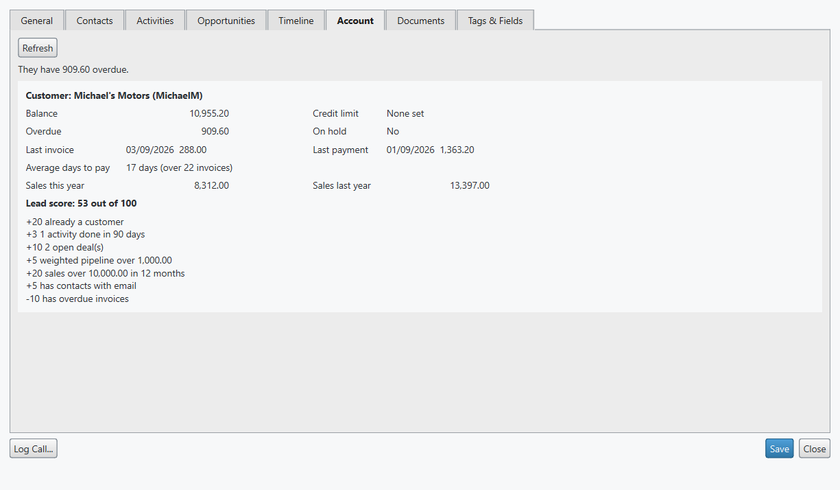
Task: Select '+10 2 open deal(s)' line
Action: coord(64,247)
